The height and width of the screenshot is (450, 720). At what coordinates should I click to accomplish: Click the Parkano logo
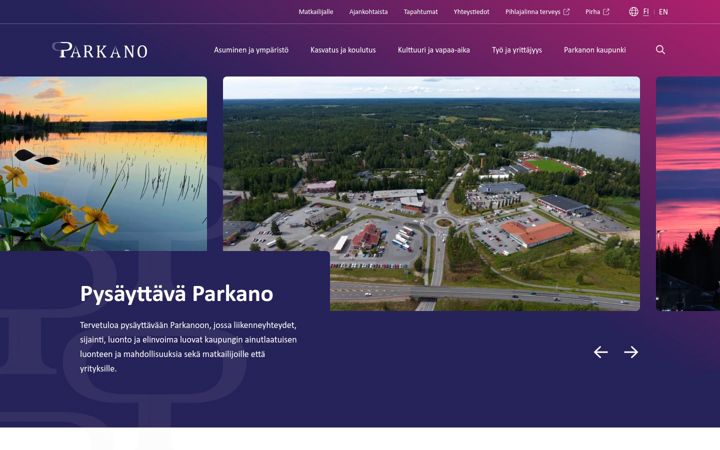(100, 50)
